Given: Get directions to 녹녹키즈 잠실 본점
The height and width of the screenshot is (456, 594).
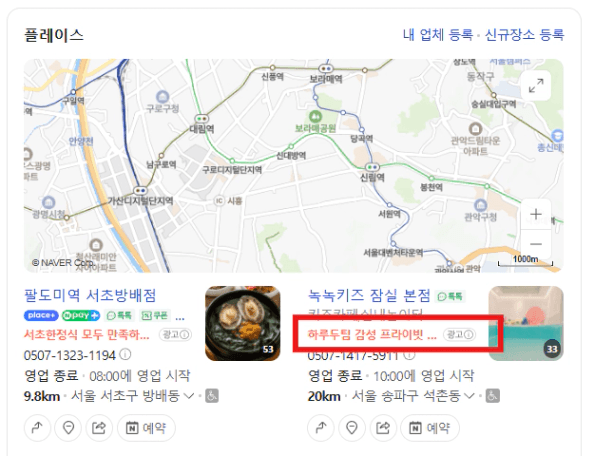Looking at the screenshot, I should (x=321, y=428).
